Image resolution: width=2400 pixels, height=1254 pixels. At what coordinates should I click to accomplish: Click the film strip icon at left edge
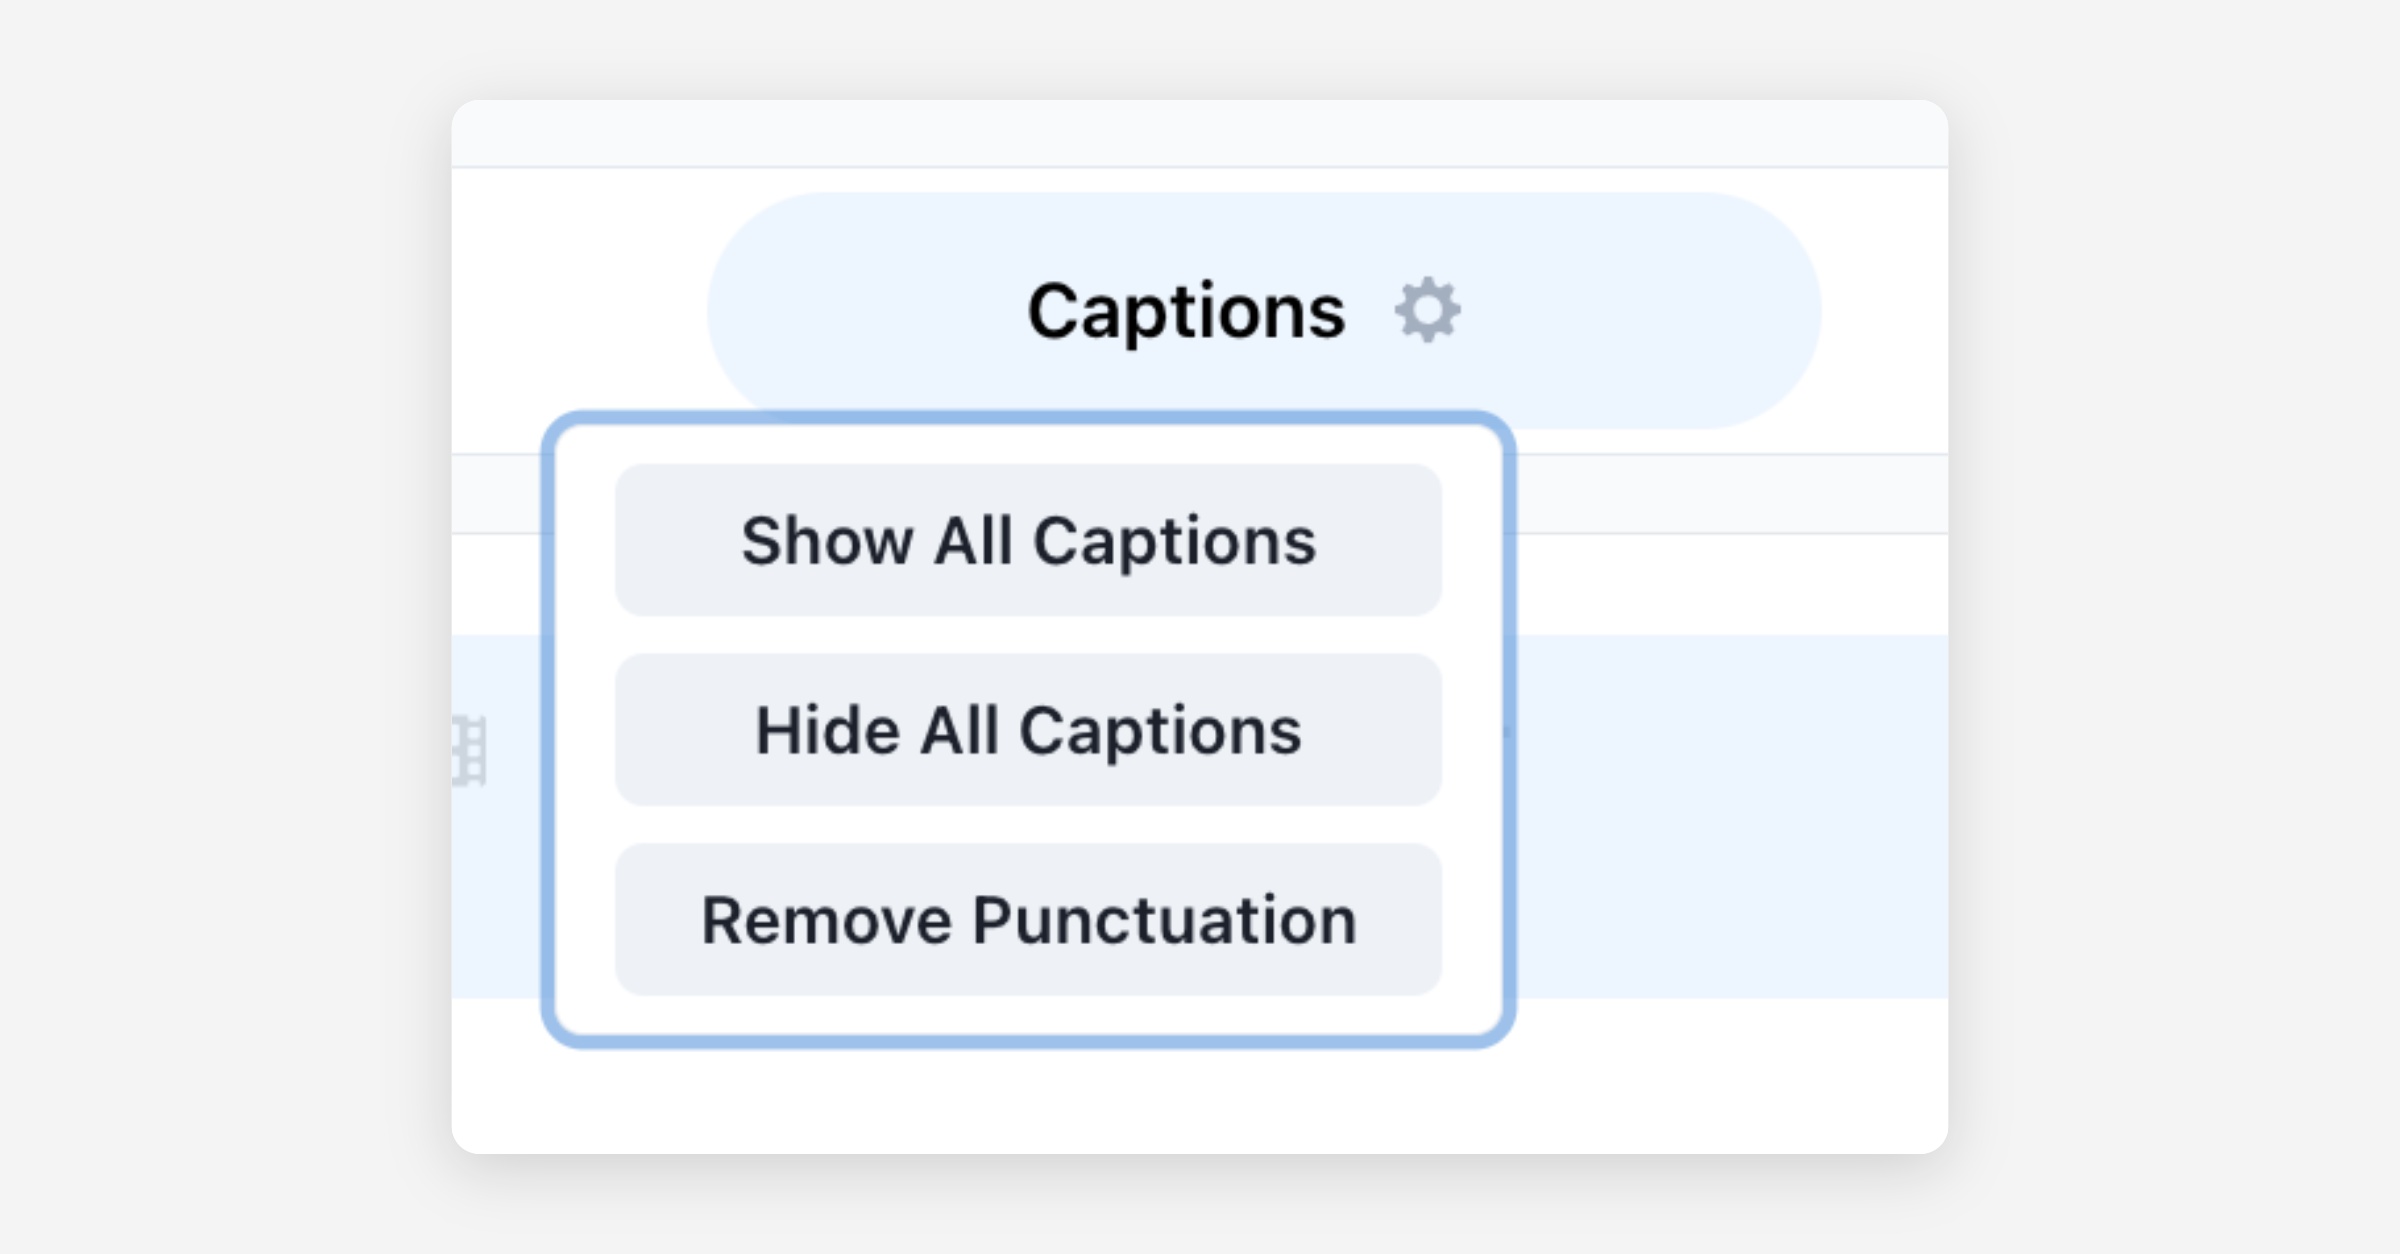click(x=469, y=750)
